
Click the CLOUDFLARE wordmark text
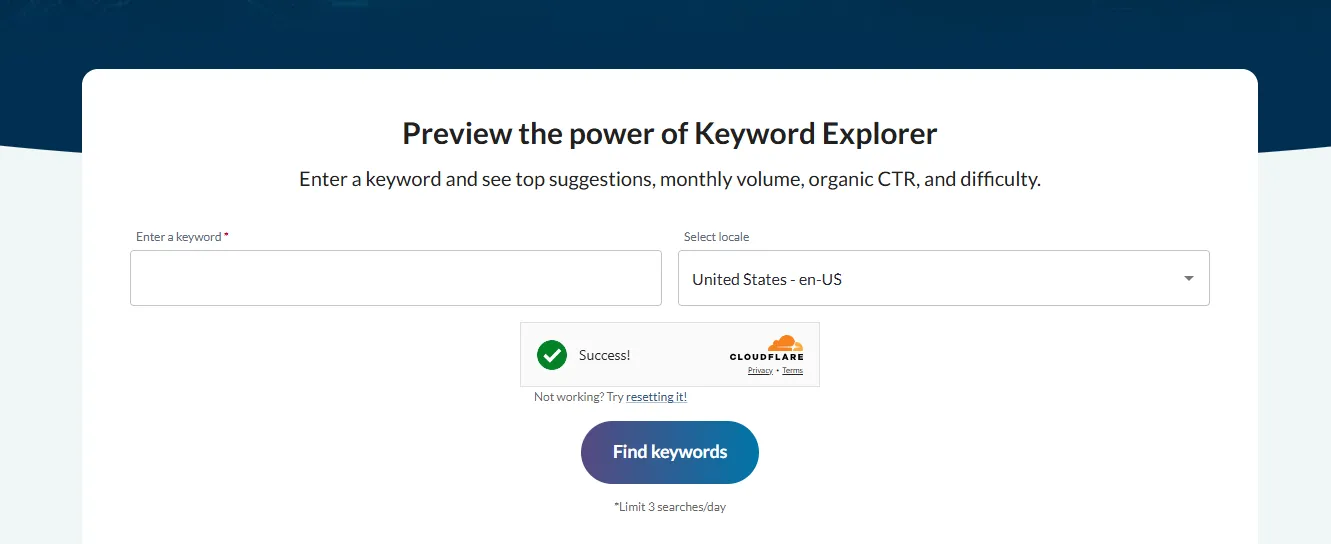coord(766,357)
